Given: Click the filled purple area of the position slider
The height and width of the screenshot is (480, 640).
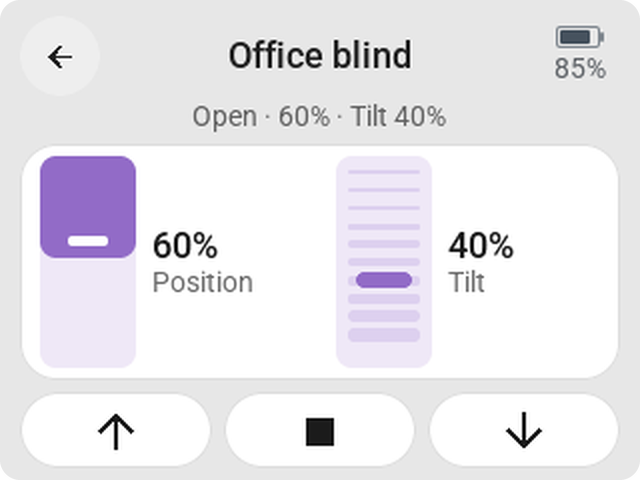Looking at the screenshot, I should point(88,196).
